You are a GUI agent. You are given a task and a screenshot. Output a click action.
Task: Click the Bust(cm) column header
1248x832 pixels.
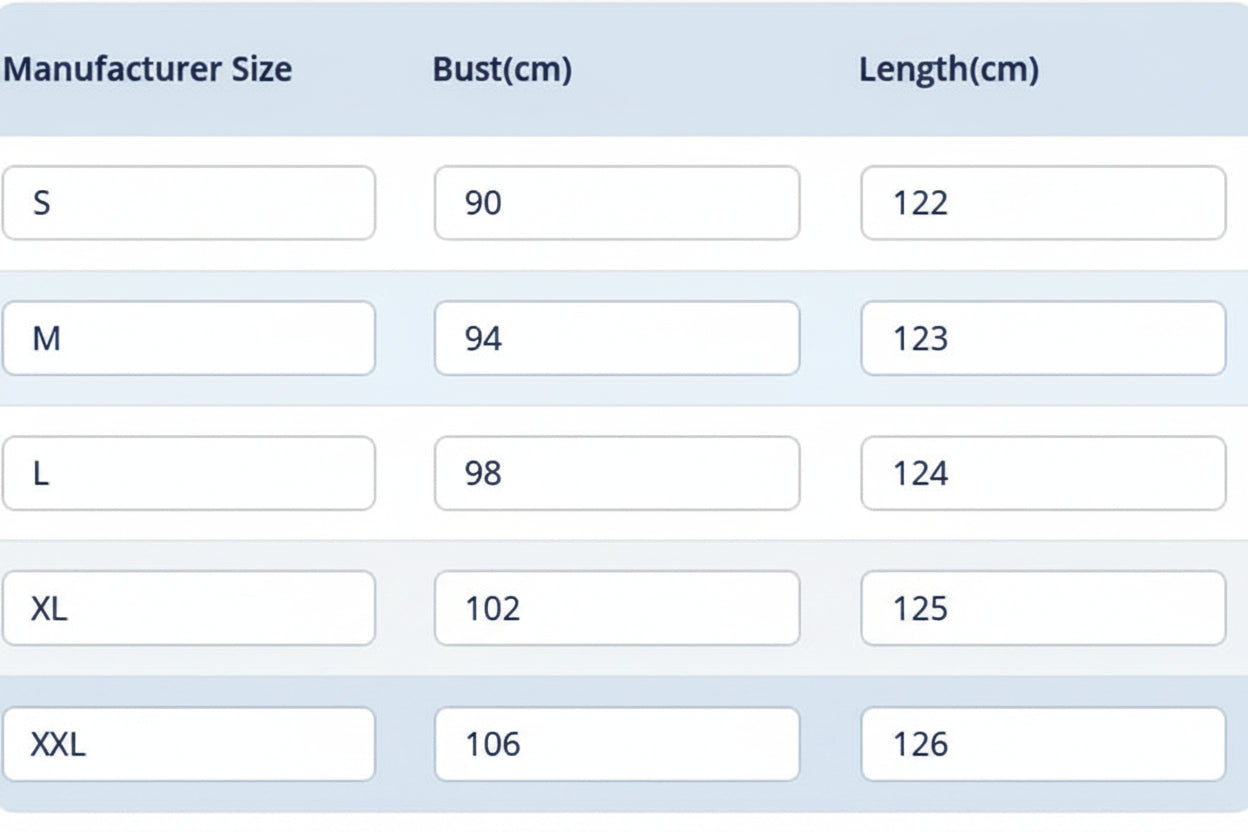(502, 70)
